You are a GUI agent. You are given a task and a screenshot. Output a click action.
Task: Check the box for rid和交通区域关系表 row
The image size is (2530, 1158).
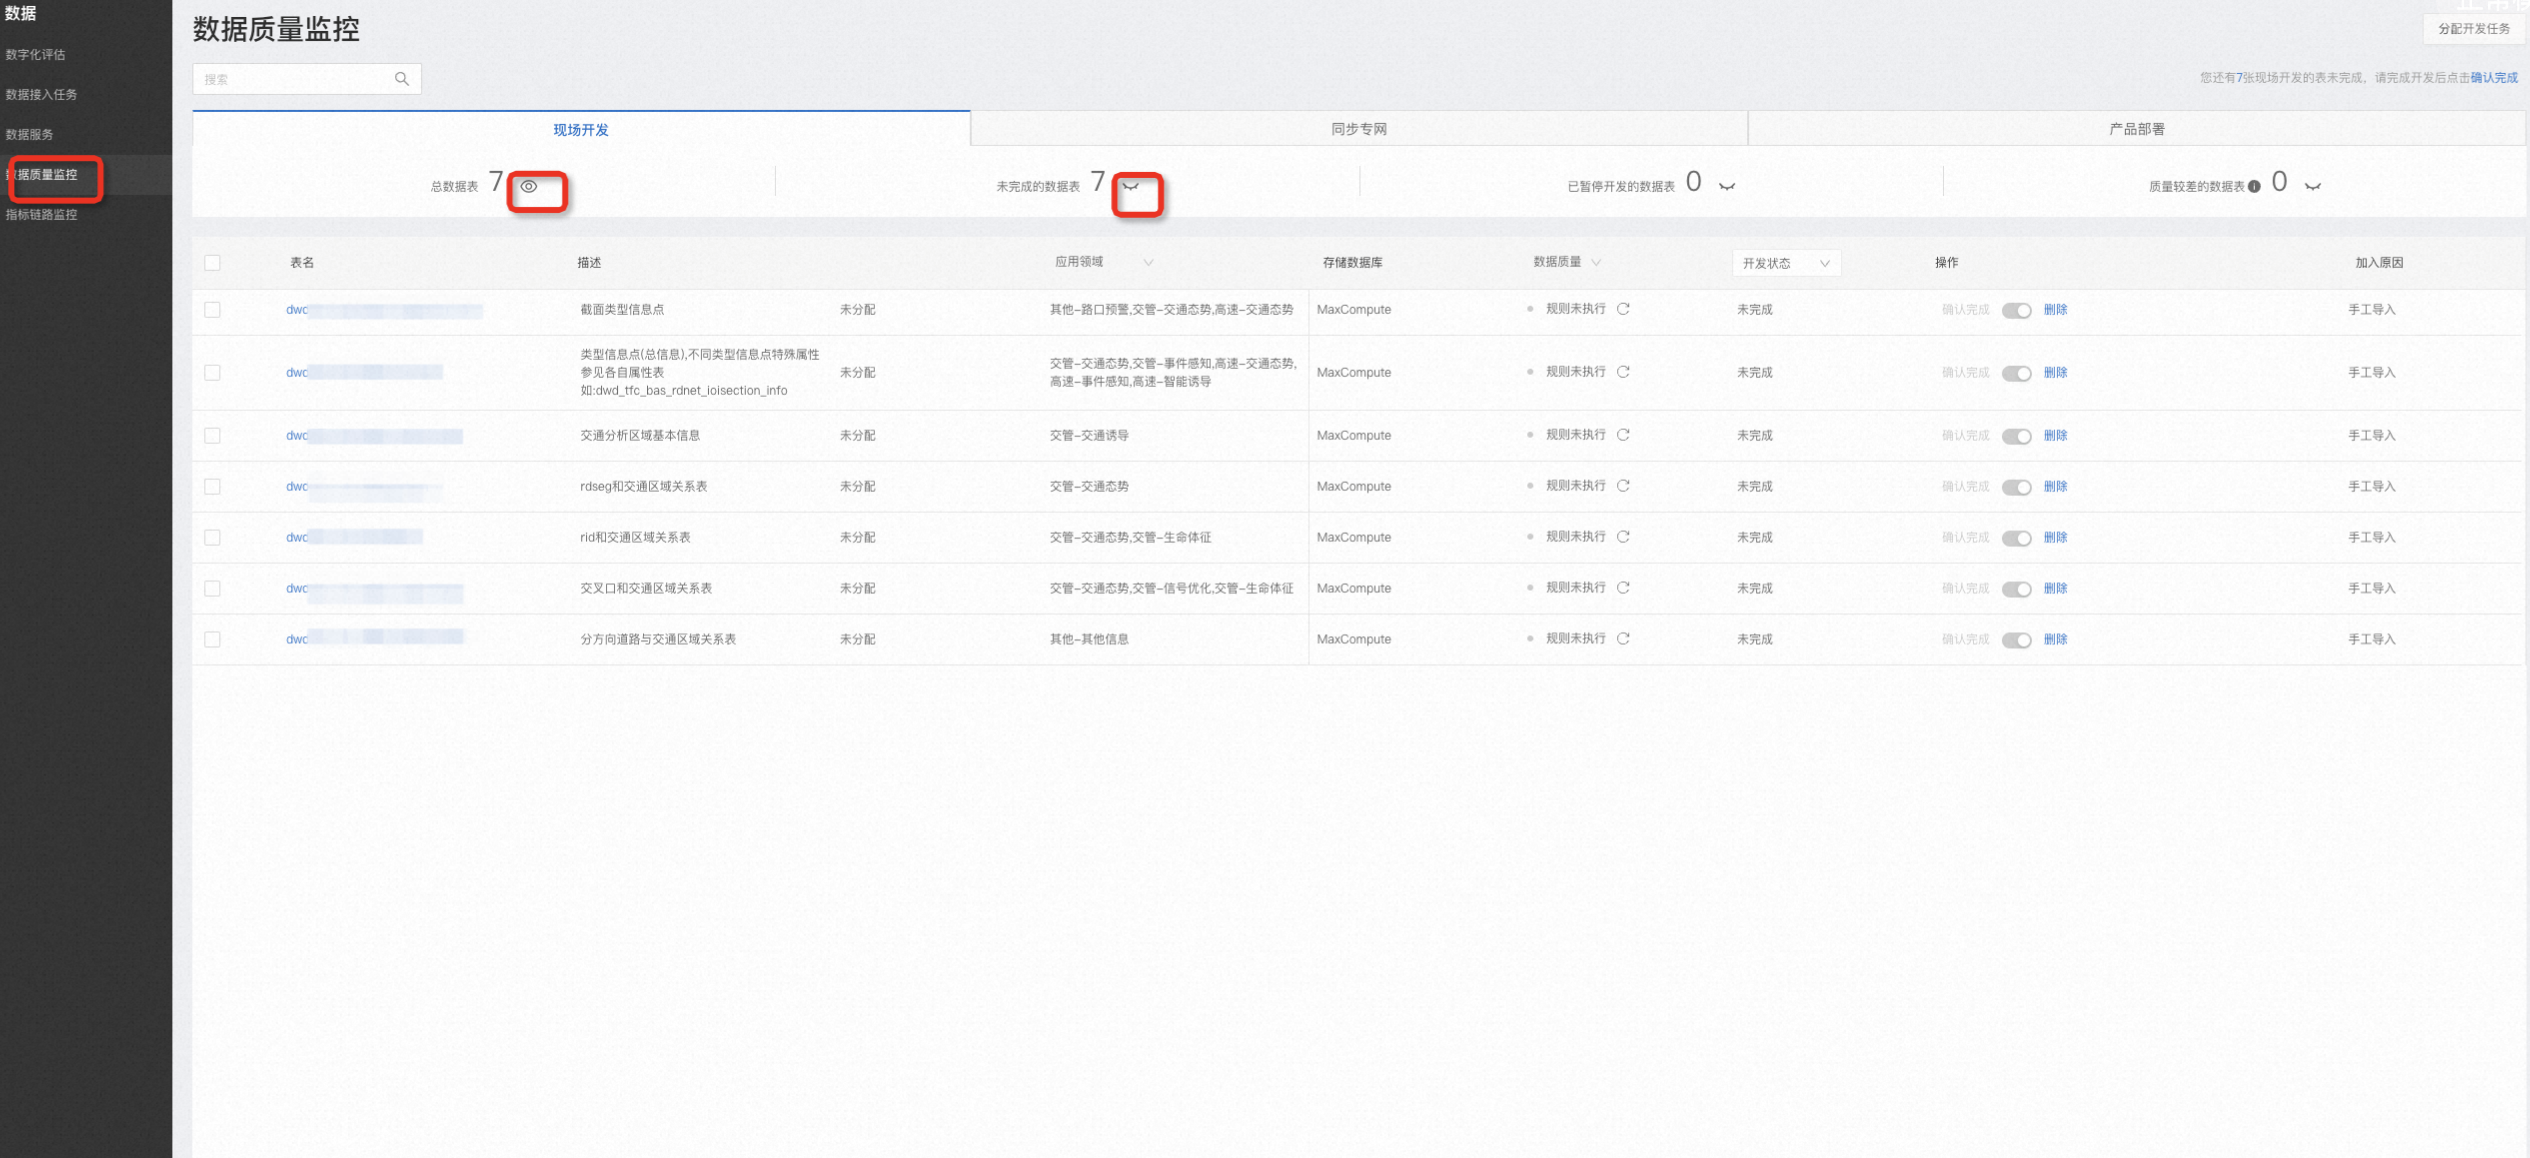(x=212, y=538)
